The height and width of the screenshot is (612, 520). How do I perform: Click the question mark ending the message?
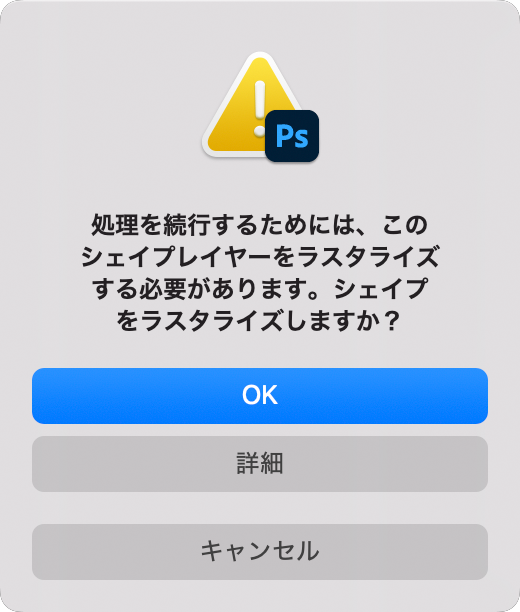(391, 321)
